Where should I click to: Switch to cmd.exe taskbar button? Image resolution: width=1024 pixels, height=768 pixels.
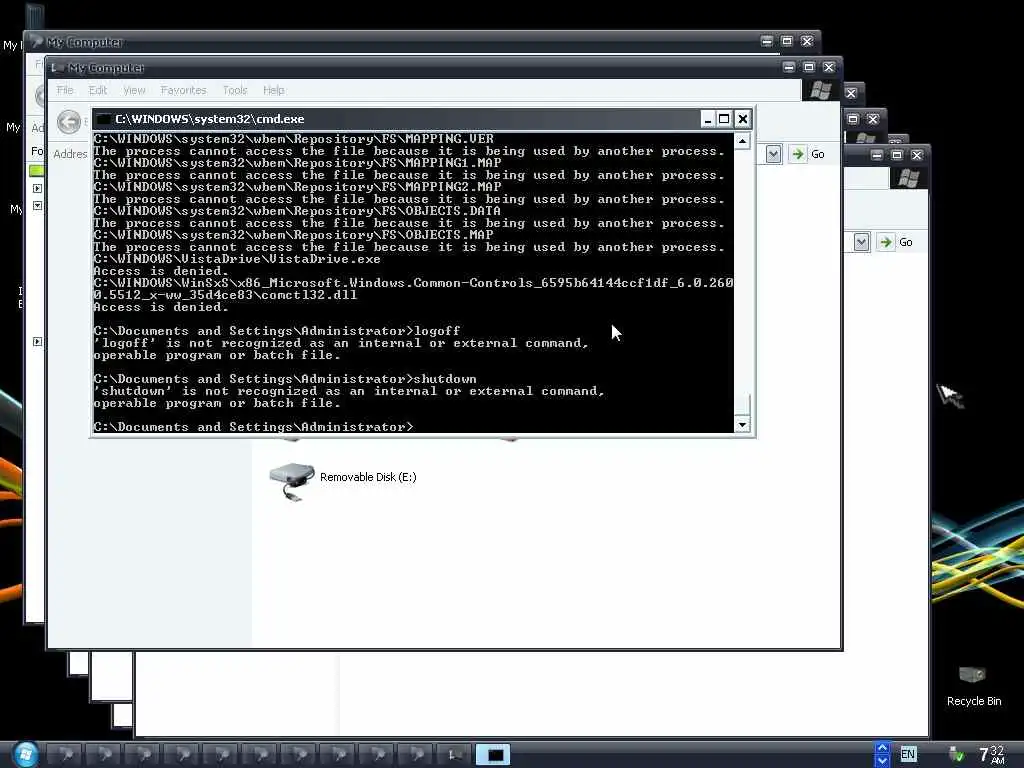(493, 755)
